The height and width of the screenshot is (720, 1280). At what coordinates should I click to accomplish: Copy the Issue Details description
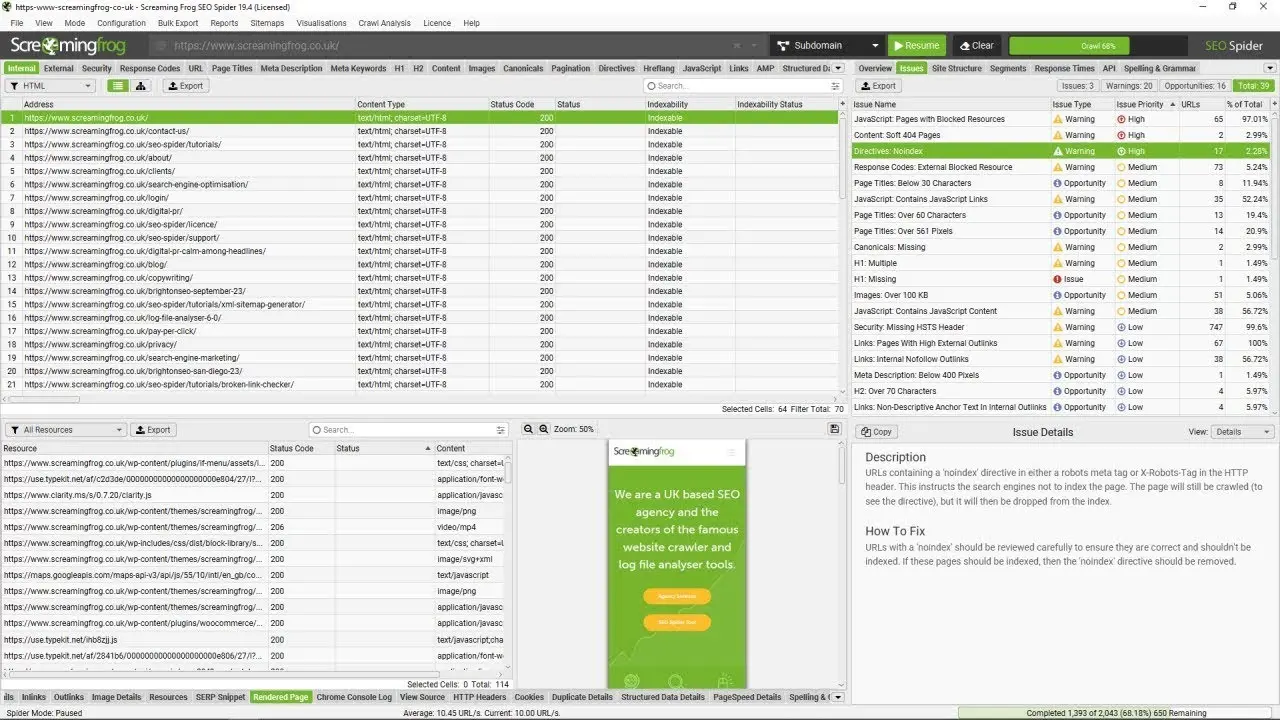click(875, 431)
